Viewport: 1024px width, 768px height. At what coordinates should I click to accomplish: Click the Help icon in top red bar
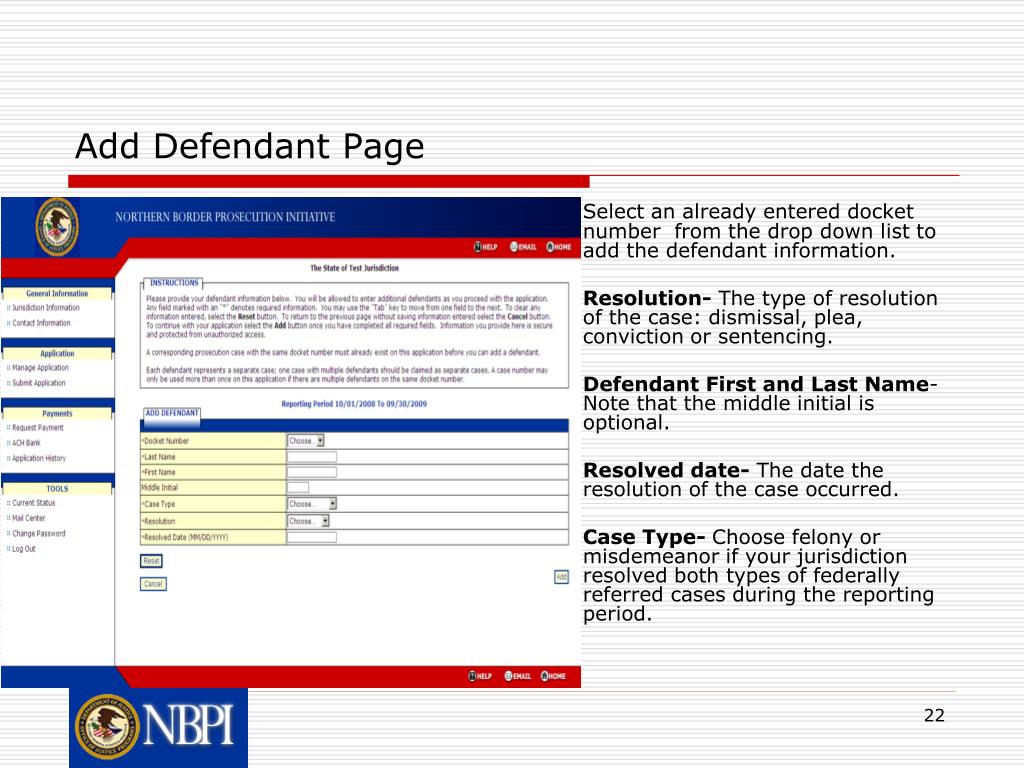point(486,247)
